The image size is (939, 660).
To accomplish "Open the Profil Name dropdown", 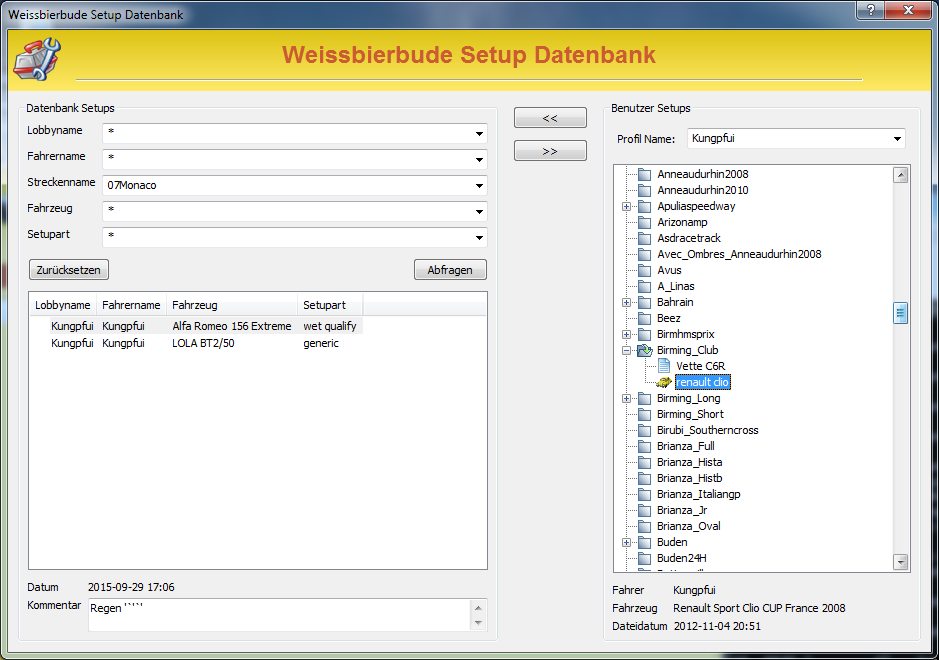I will (896, 139).
